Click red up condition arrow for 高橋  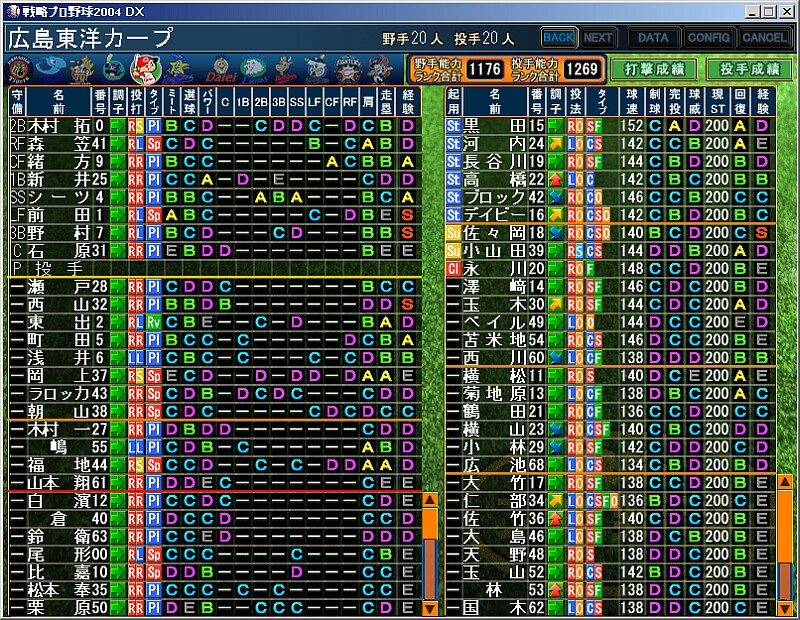(556, 180)
